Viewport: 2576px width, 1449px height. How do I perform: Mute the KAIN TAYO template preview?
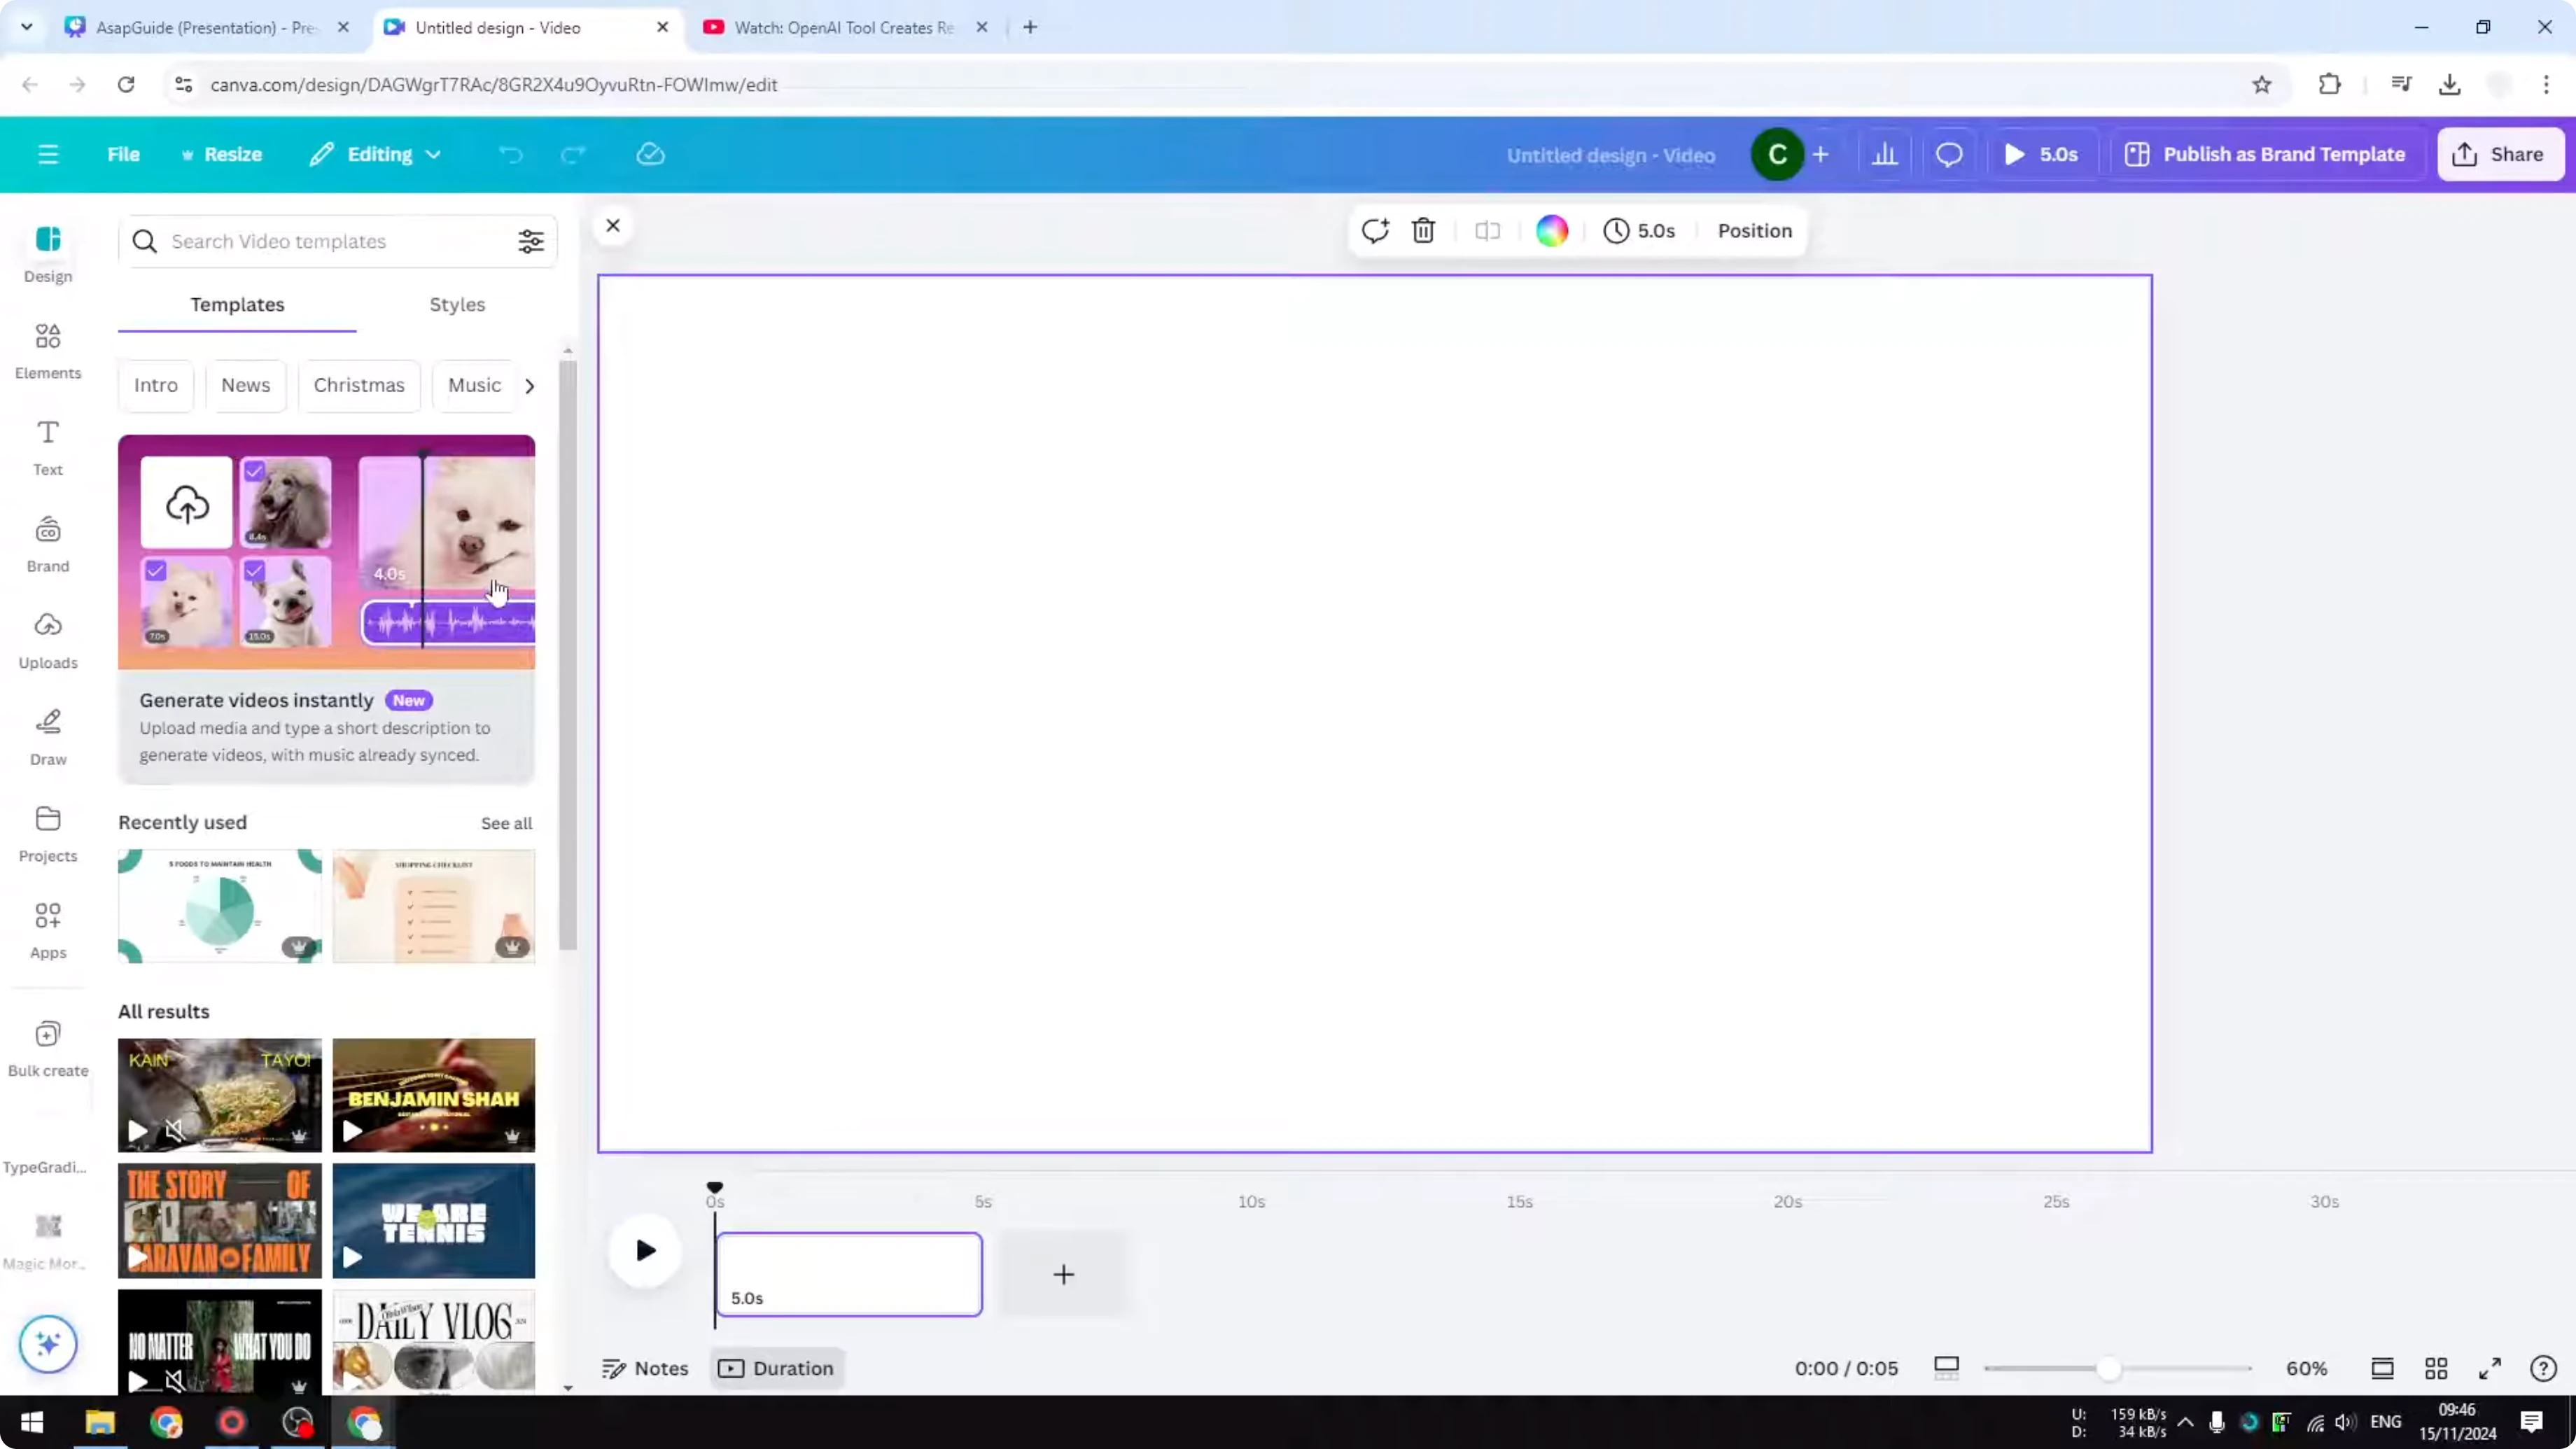coord(176,1131)
